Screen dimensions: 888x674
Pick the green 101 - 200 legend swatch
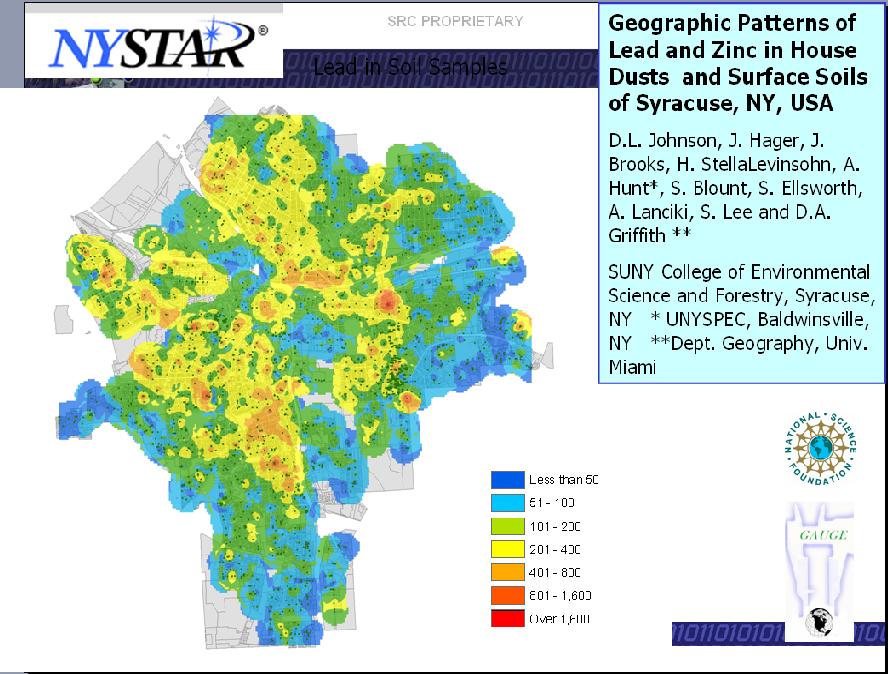pyautogui.click(x=506, y=526)
